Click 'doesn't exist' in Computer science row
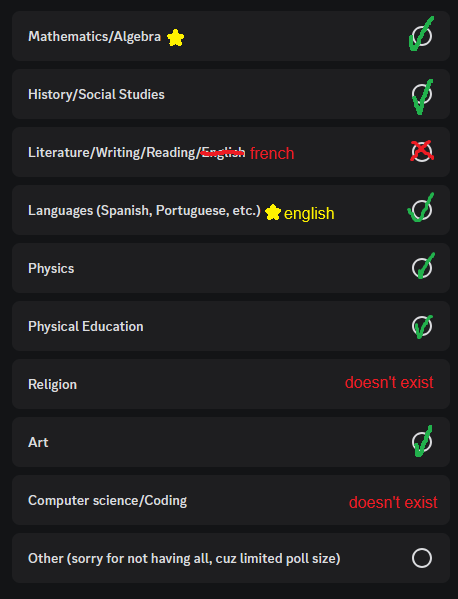458x599 pixels. 393,502
